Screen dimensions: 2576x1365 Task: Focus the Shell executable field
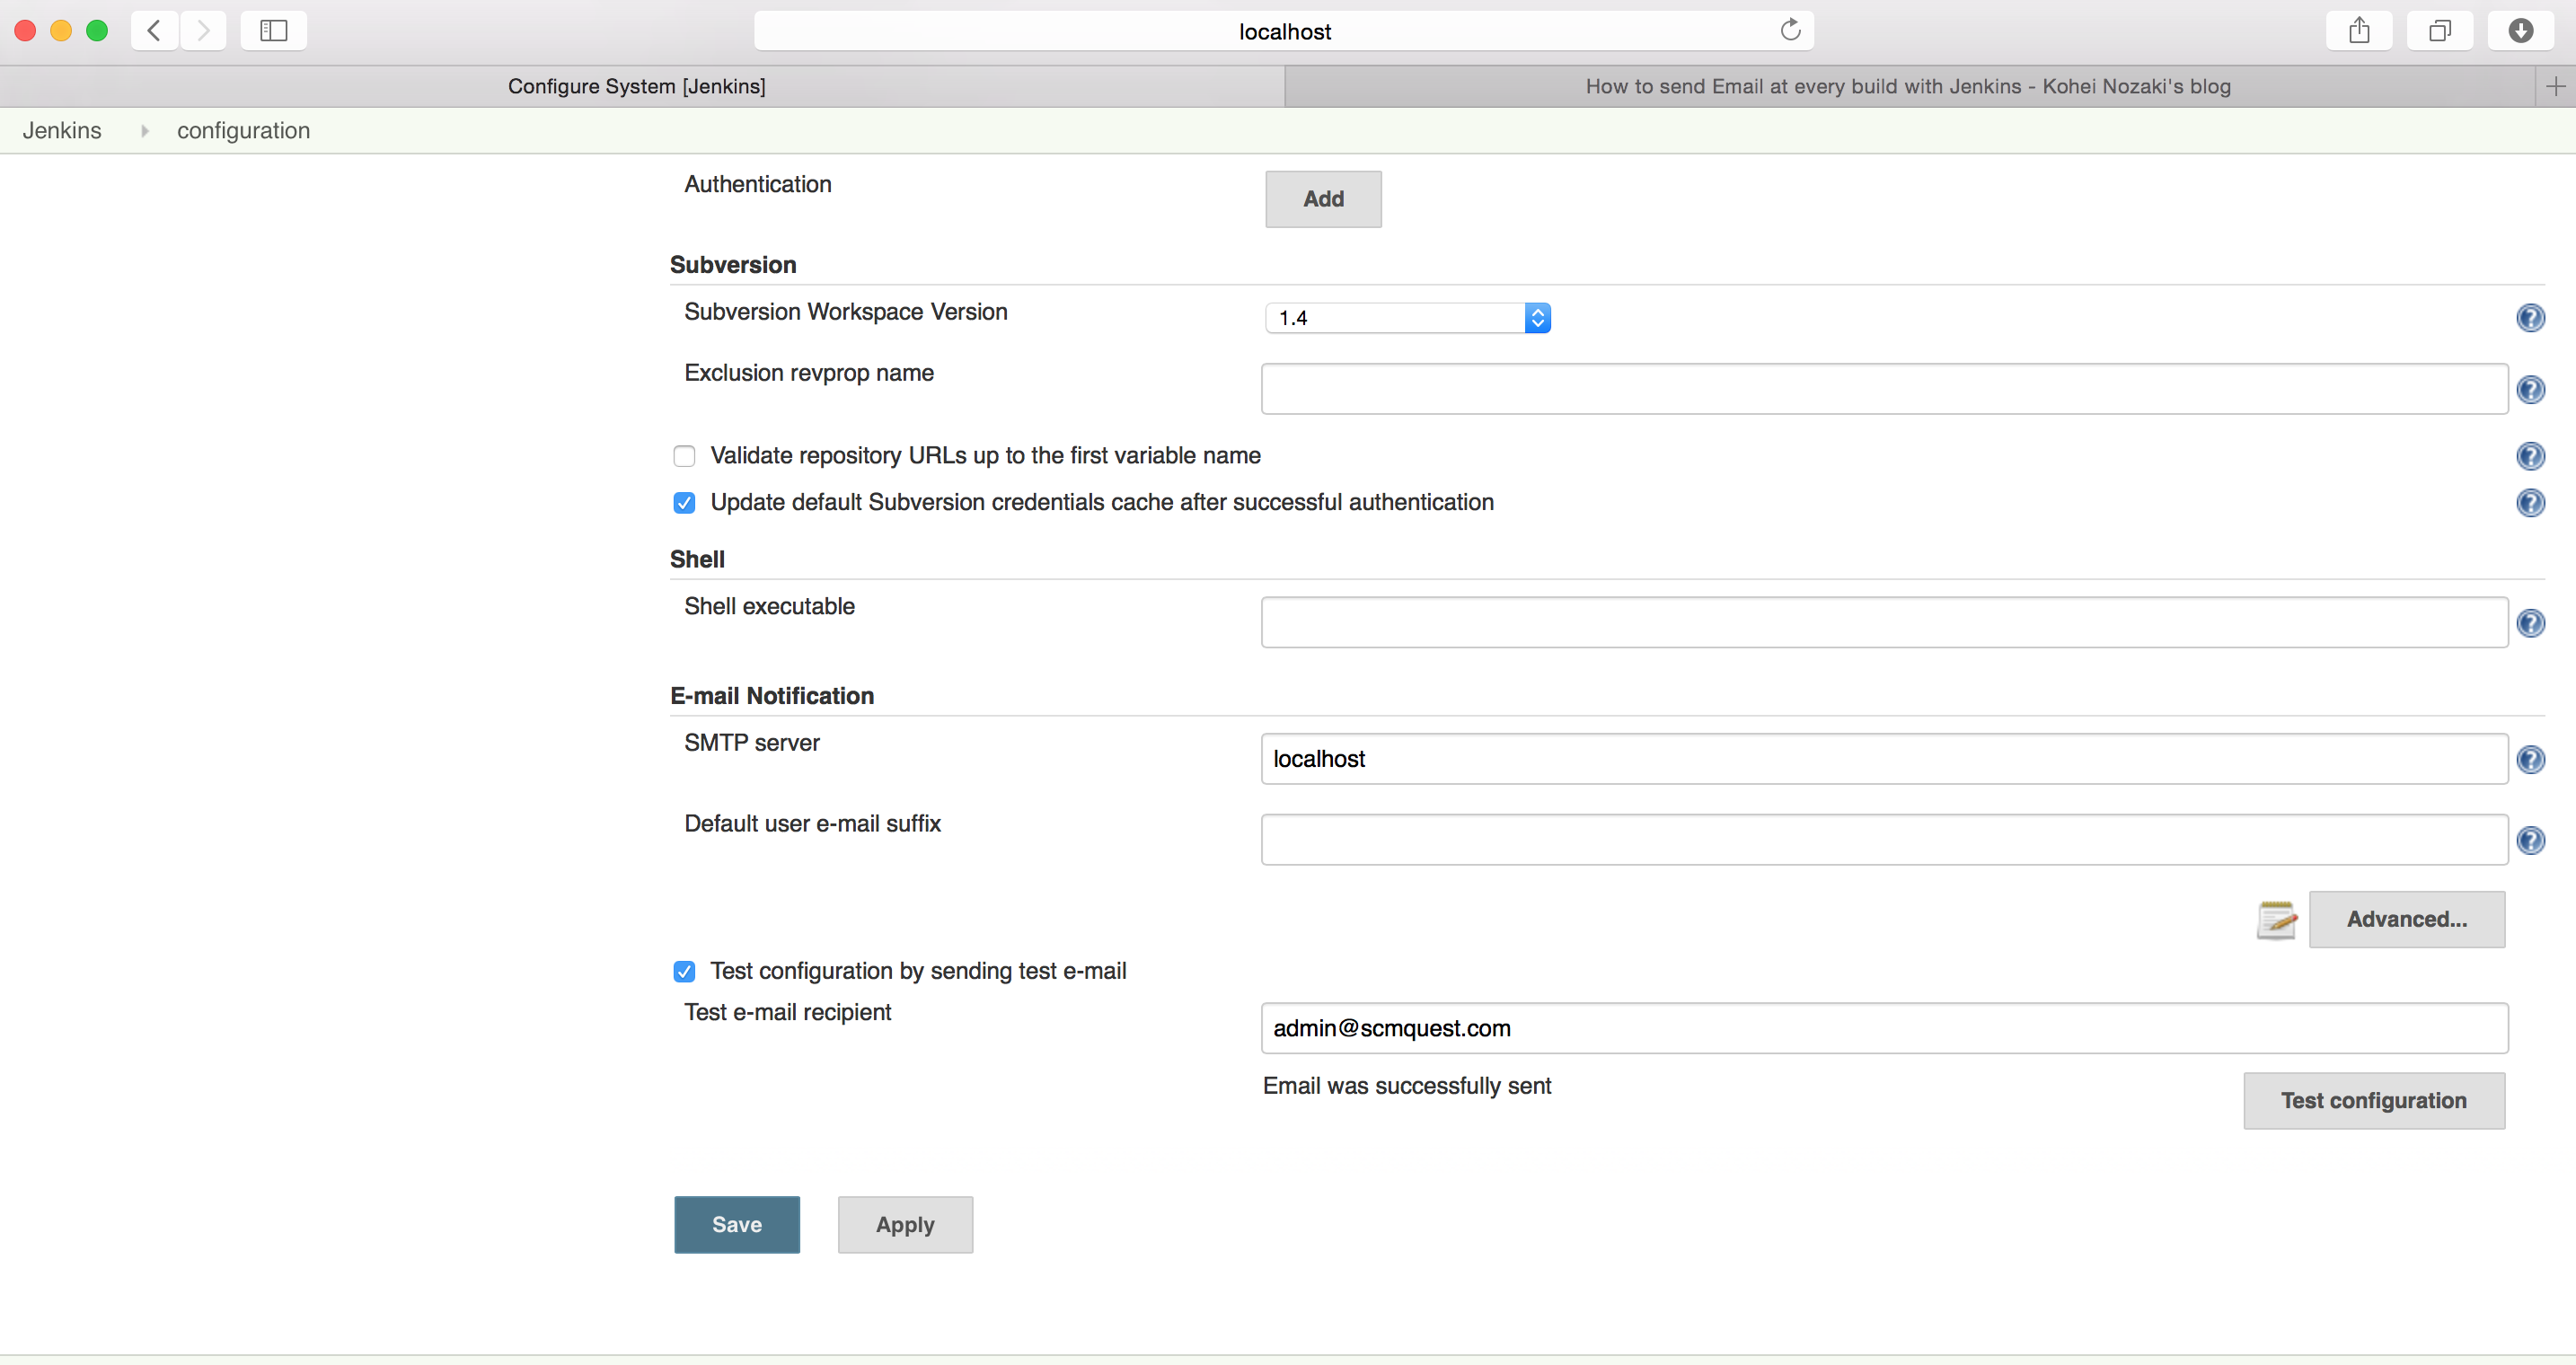1884,623
